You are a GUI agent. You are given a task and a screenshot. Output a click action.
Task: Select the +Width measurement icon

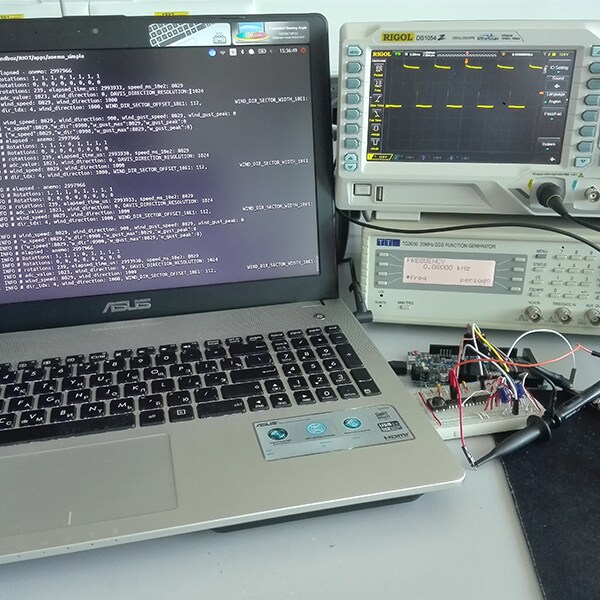[376, 129]
